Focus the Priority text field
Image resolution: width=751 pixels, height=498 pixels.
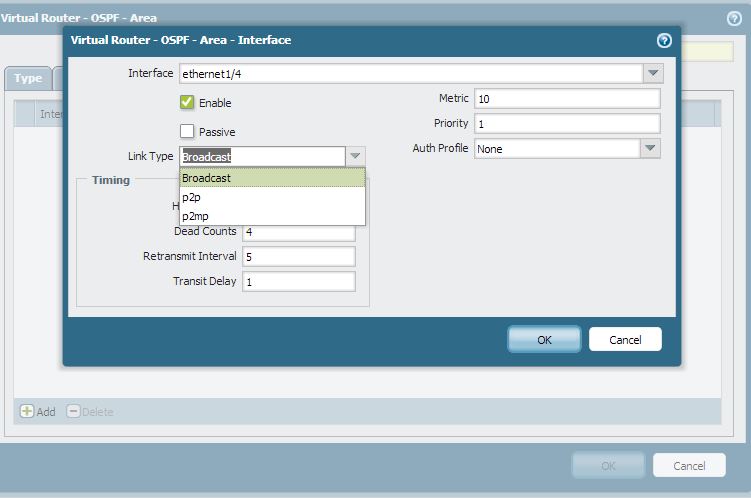pyautogui.click(x=566, y=123)
